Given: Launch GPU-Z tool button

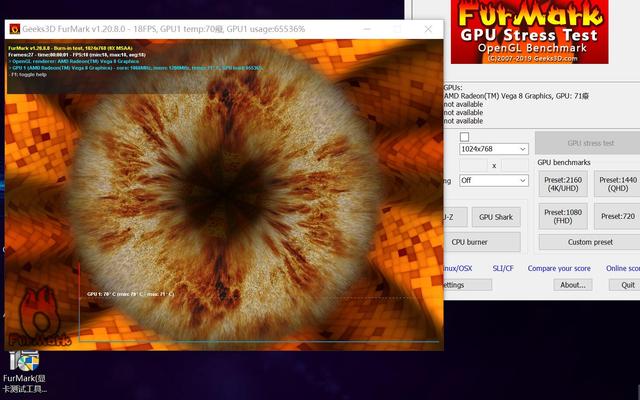Looking at the screenshot, I should (455, 217).
